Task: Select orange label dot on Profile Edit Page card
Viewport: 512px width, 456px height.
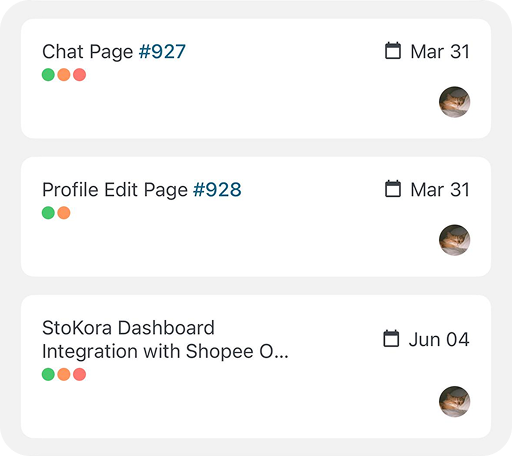Action: (64, 213)
